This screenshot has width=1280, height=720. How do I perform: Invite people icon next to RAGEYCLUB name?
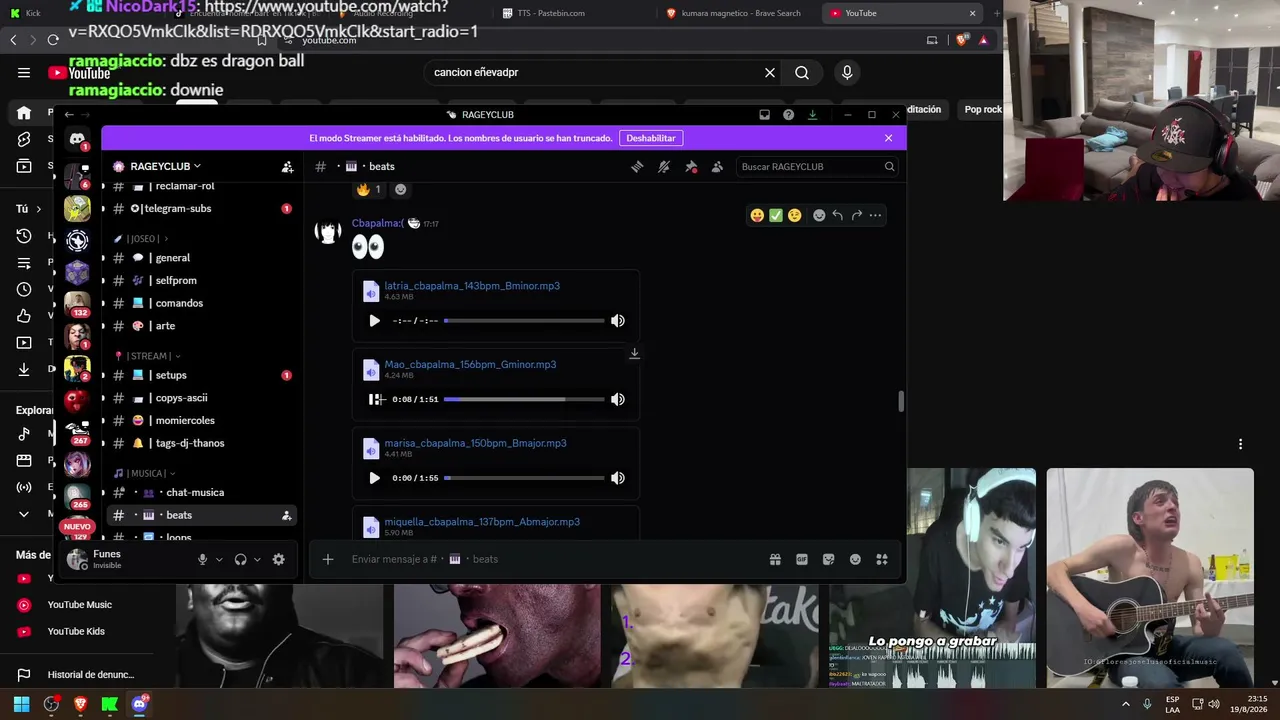pyautogui.click(x=287, y=167)
